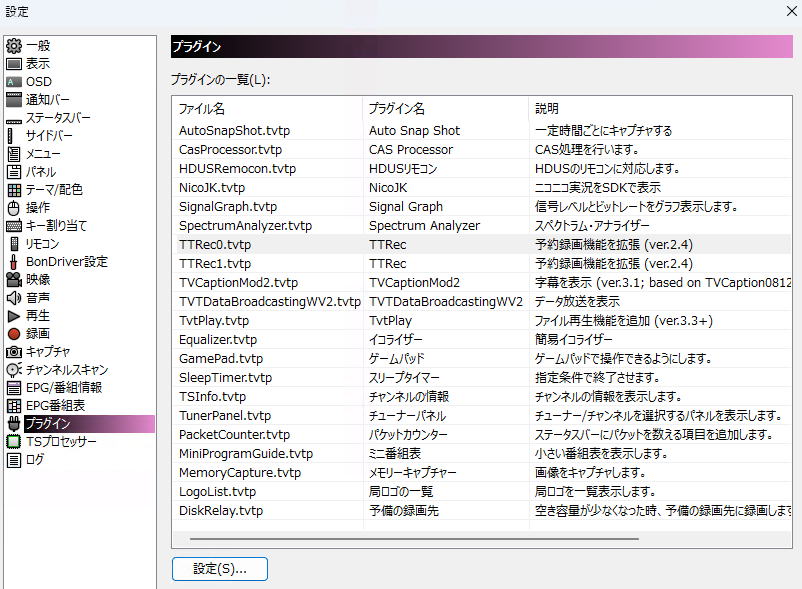Open the BonDriver設定 page

tap(66, 261)
